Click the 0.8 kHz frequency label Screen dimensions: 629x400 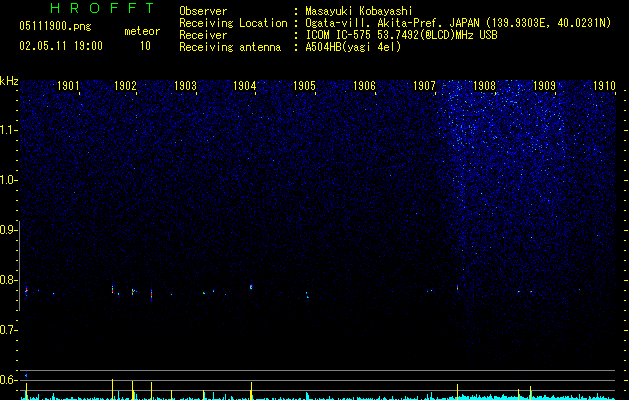click(x=8, y=280)
